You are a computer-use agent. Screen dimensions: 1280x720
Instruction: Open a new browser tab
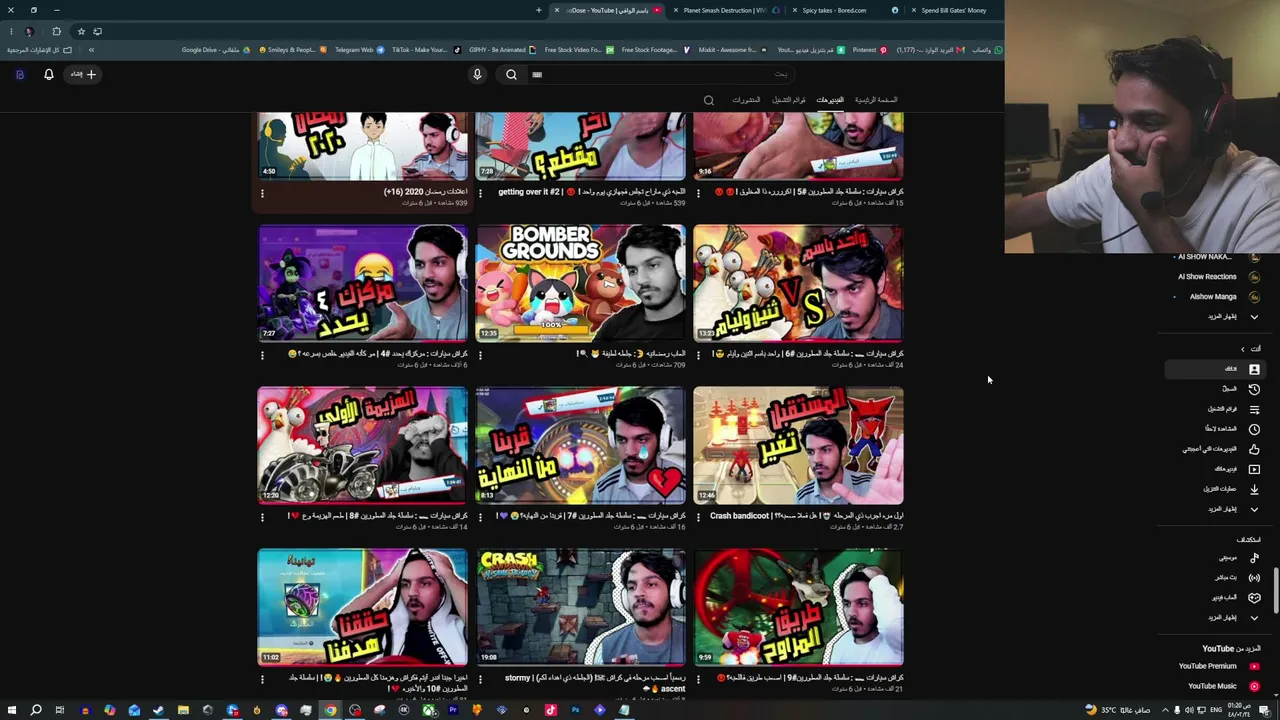tap(538, 10)
